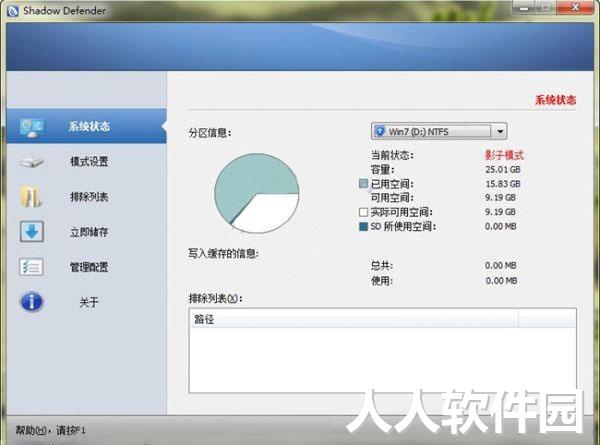Click the 25.01 GB capacity value

point(503,170)
